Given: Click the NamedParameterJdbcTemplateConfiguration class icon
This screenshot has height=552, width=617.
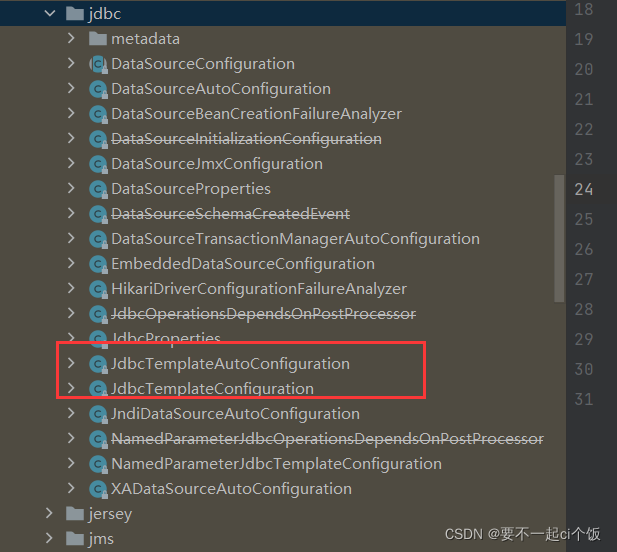Looking at the screenshot, I should [98, 464].
